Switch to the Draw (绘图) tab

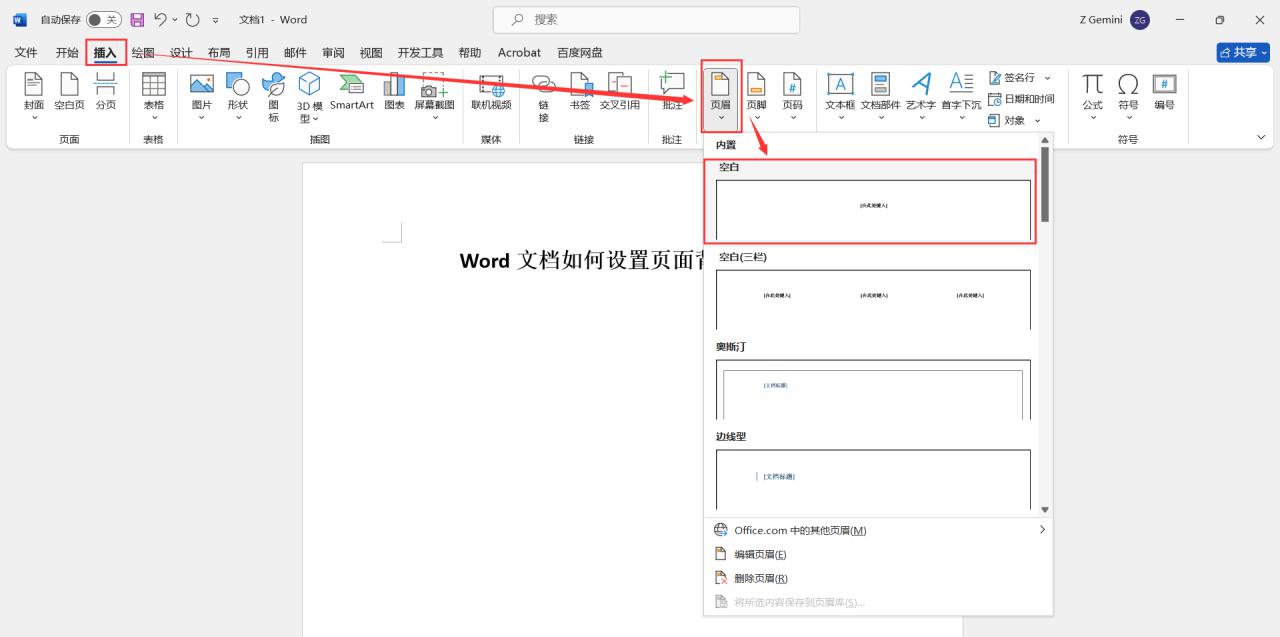click(x=143, y=52)
